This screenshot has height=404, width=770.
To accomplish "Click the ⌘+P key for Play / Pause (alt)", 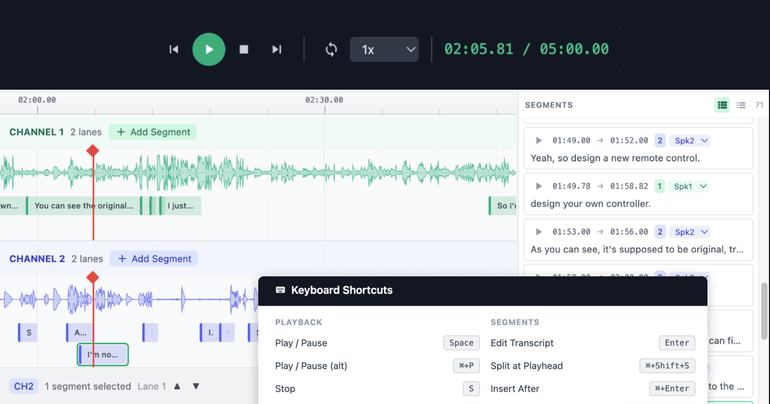I will point(466,366).
